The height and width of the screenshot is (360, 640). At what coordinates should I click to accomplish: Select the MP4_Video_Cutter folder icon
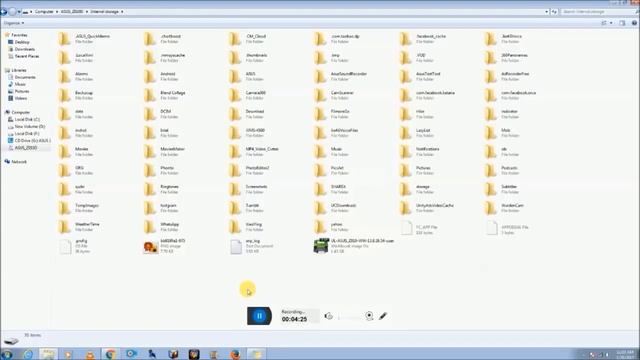pyautogui.click(x=235, y=151)
